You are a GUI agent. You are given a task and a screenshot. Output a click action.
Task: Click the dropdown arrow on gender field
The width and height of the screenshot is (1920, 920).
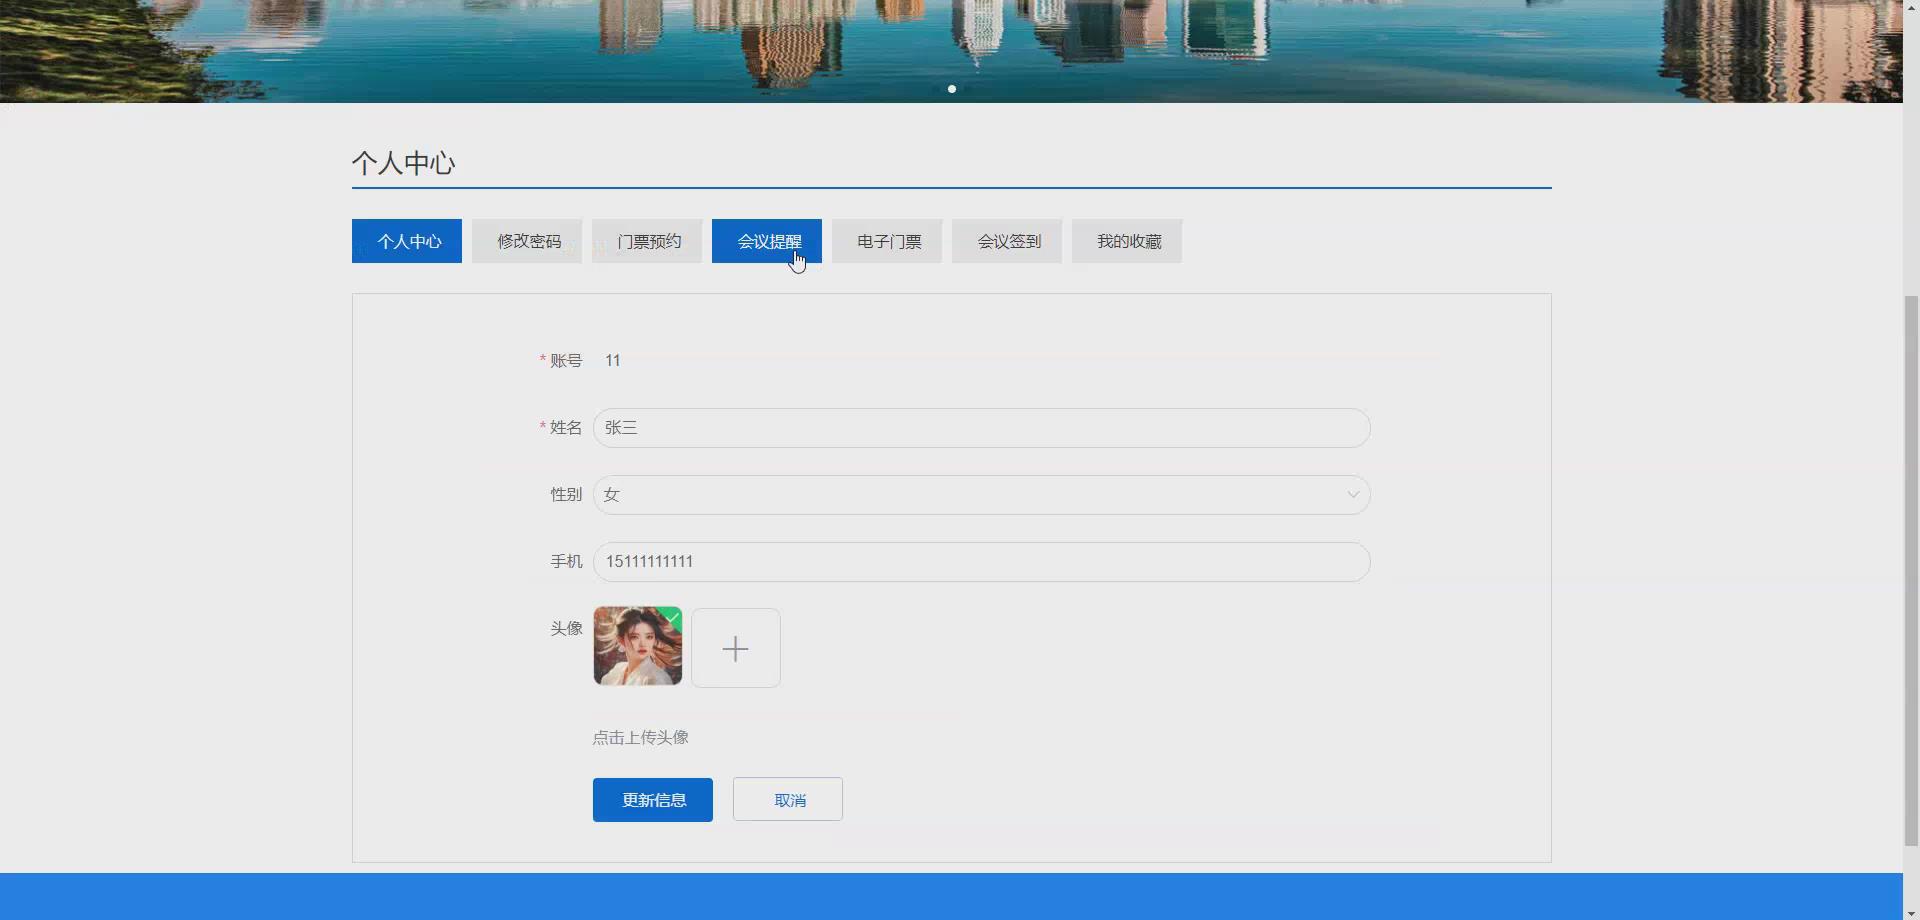(x=1352, y=494)
